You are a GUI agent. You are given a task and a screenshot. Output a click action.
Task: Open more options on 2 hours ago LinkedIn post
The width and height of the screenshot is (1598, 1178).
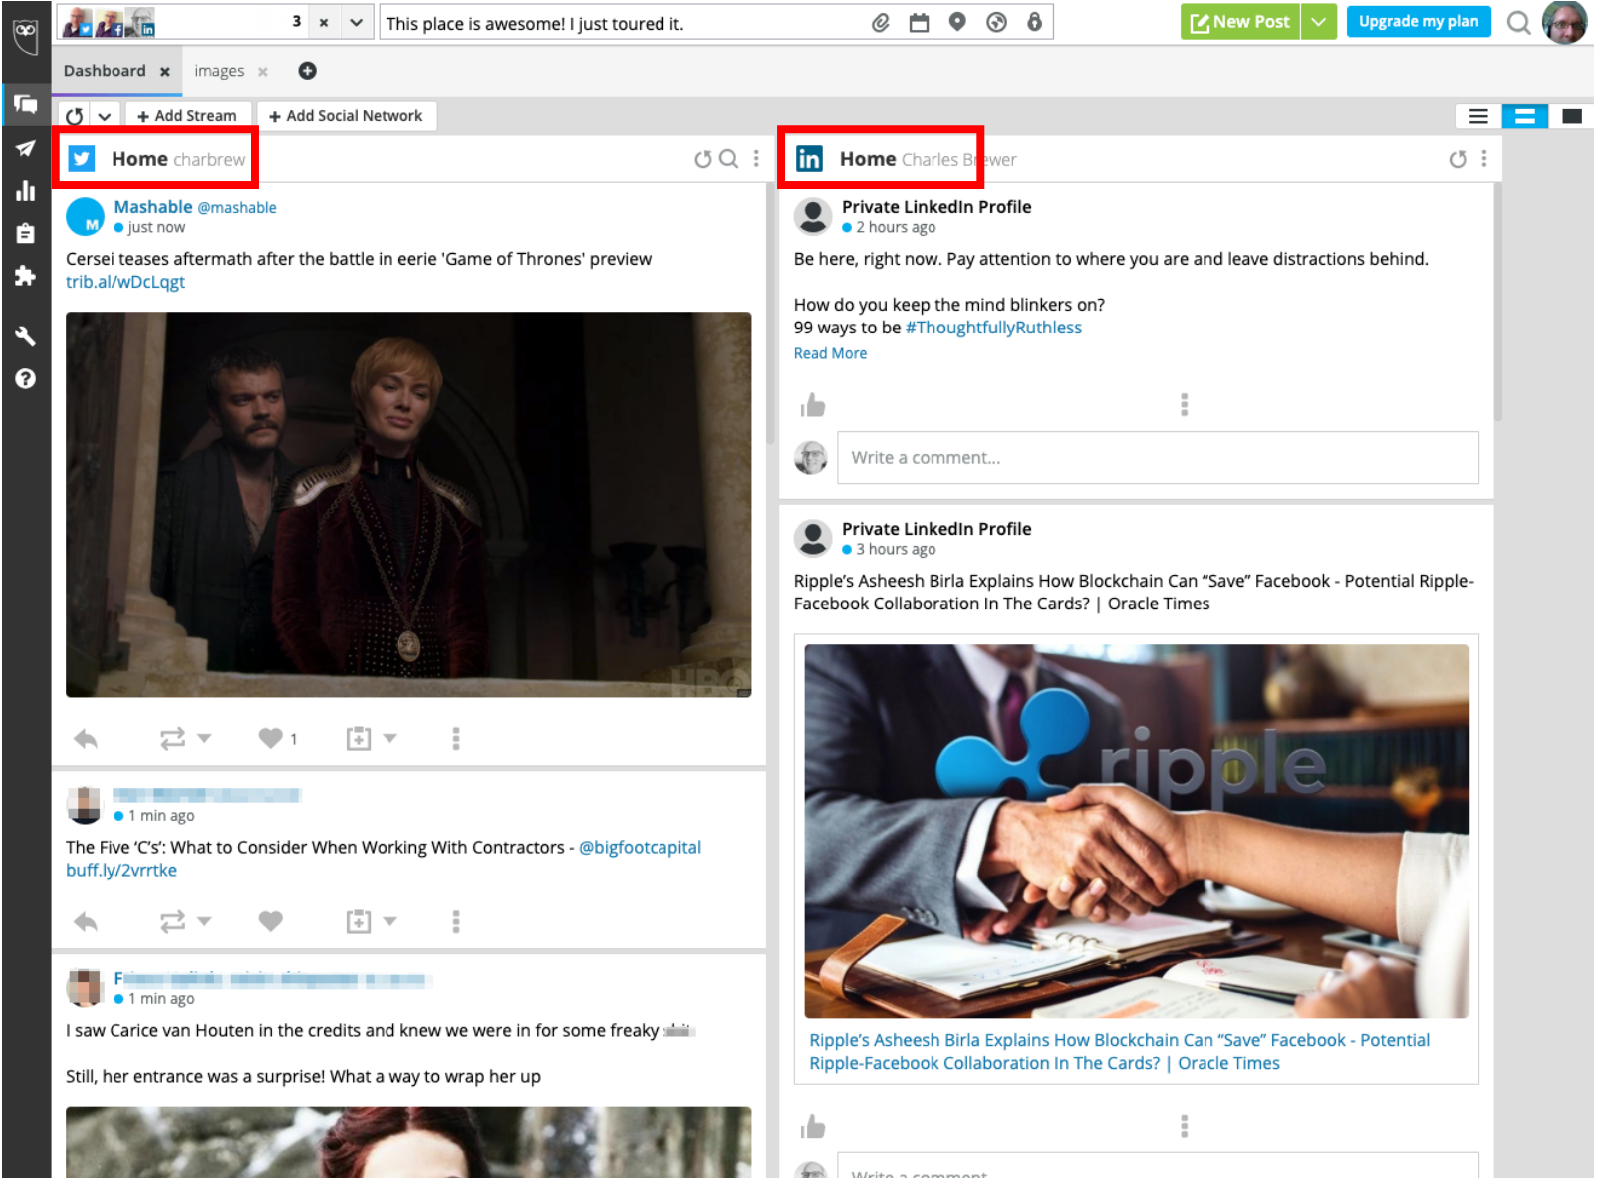click(1185, 405)
